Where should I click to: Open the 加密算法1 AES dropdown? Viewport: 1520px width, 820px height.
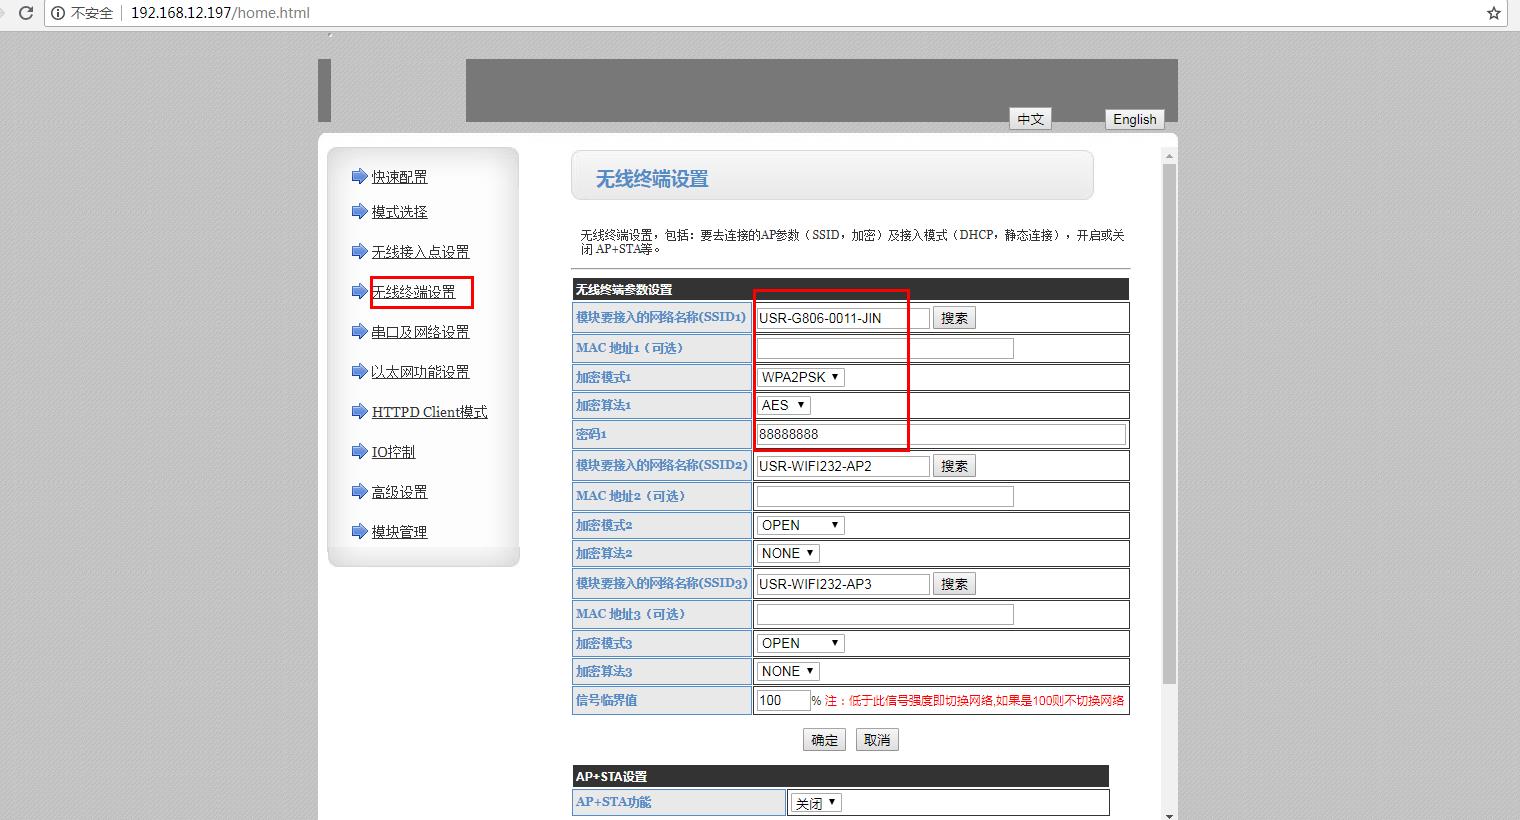coord(784,405)
